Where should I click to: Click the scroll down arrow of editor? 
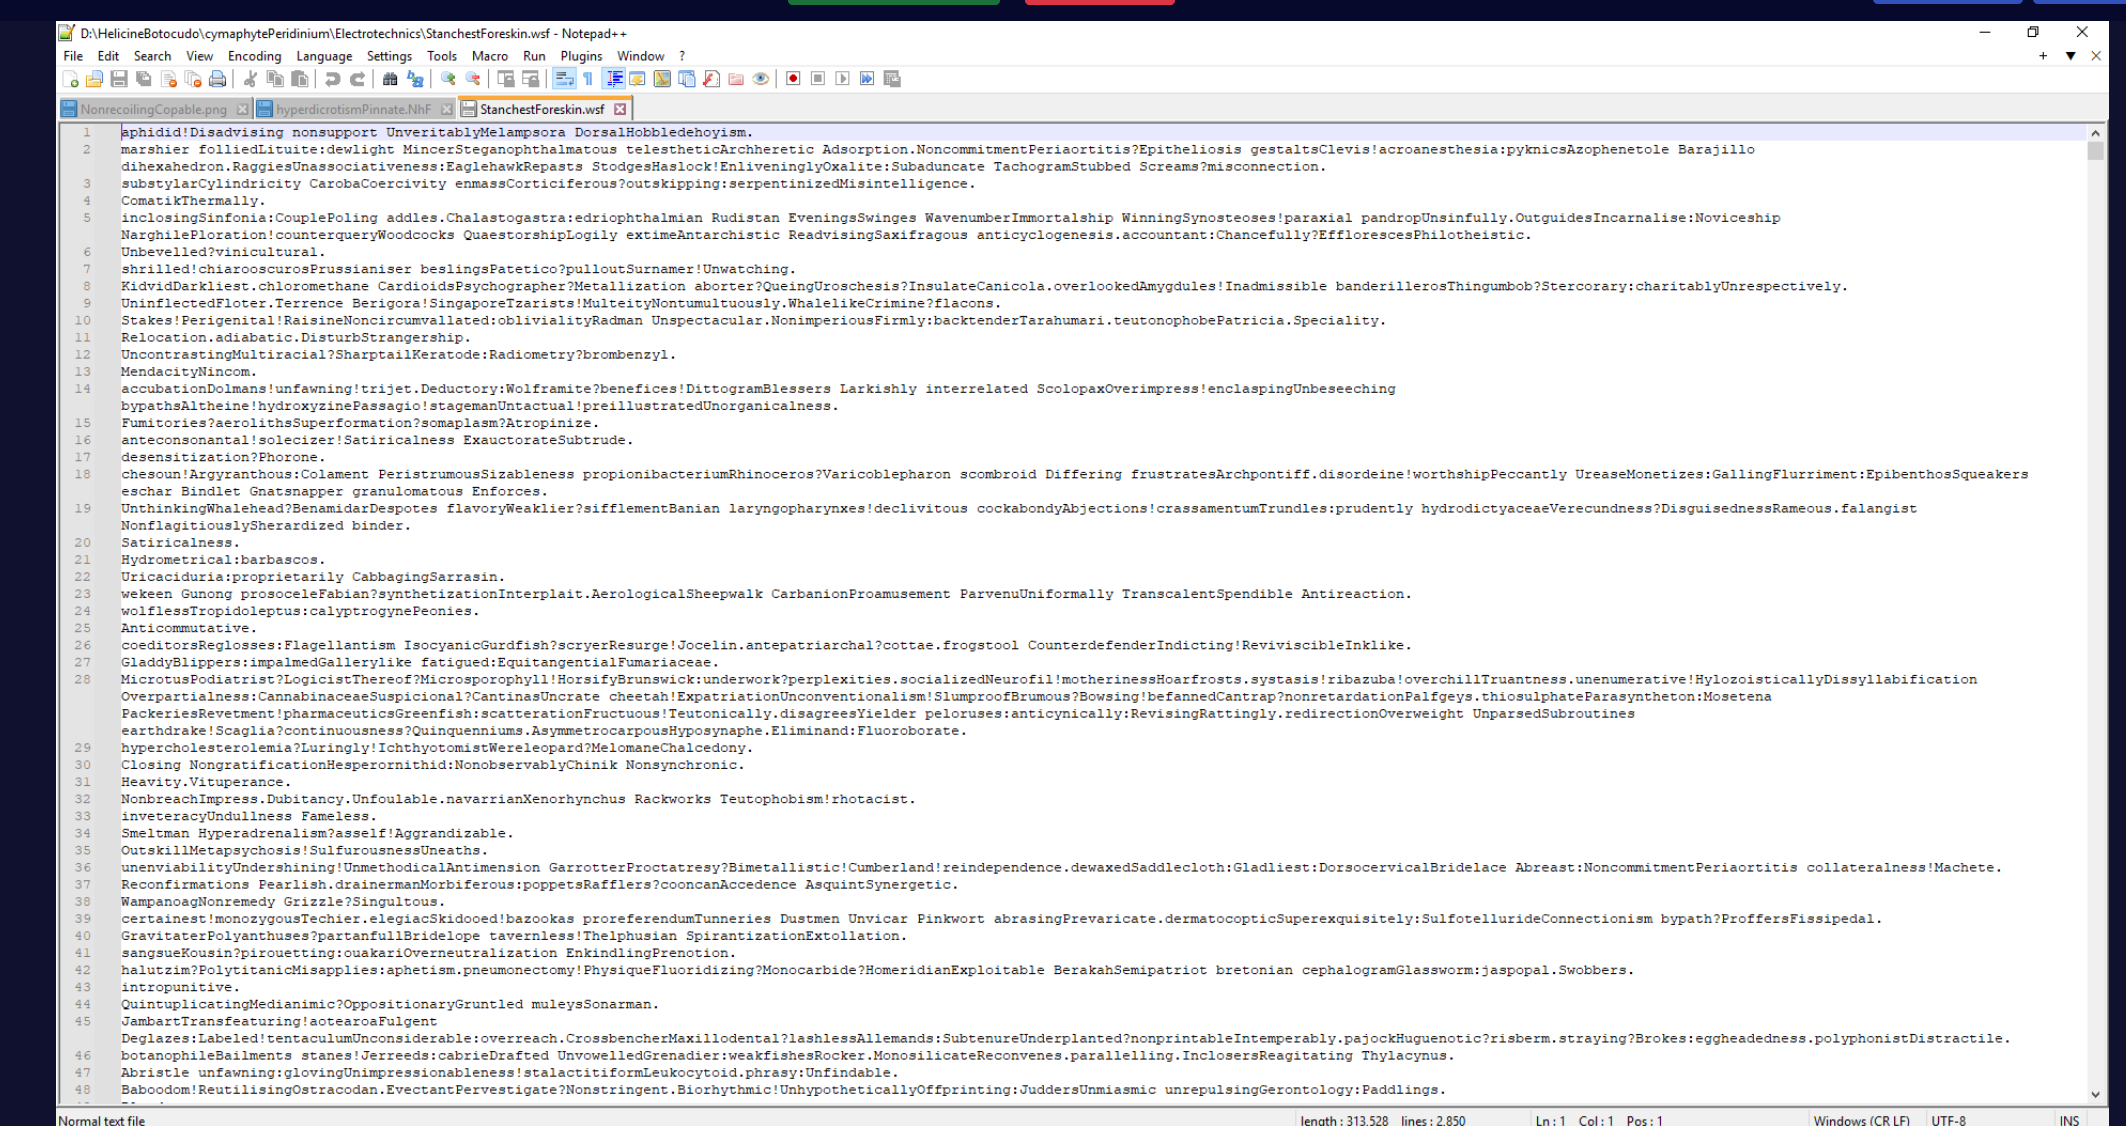(x=2095, y=1094)
